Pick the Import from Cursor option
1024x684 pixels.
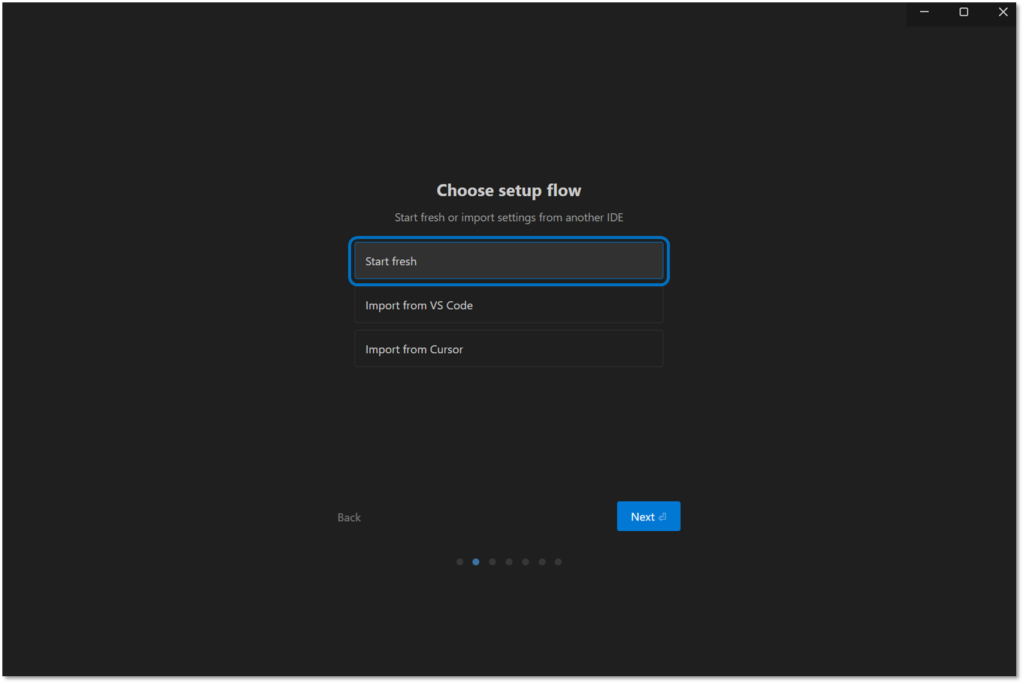coord(508,349)
